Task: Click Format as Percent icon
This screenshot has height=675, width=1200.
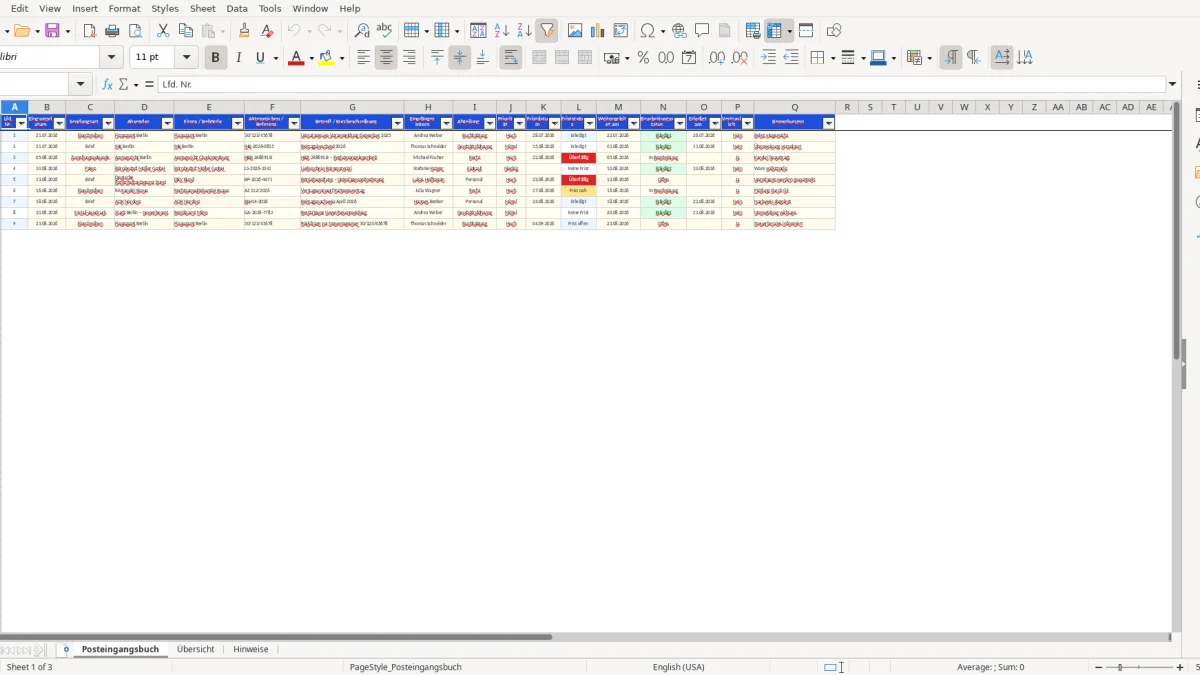Action: (643, 58)
